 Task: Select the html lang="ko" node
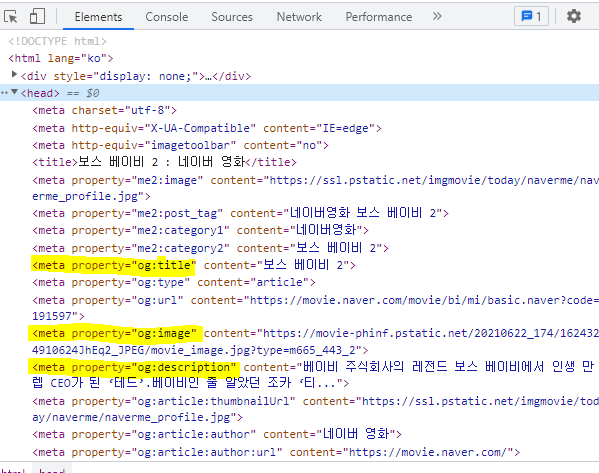61,58
